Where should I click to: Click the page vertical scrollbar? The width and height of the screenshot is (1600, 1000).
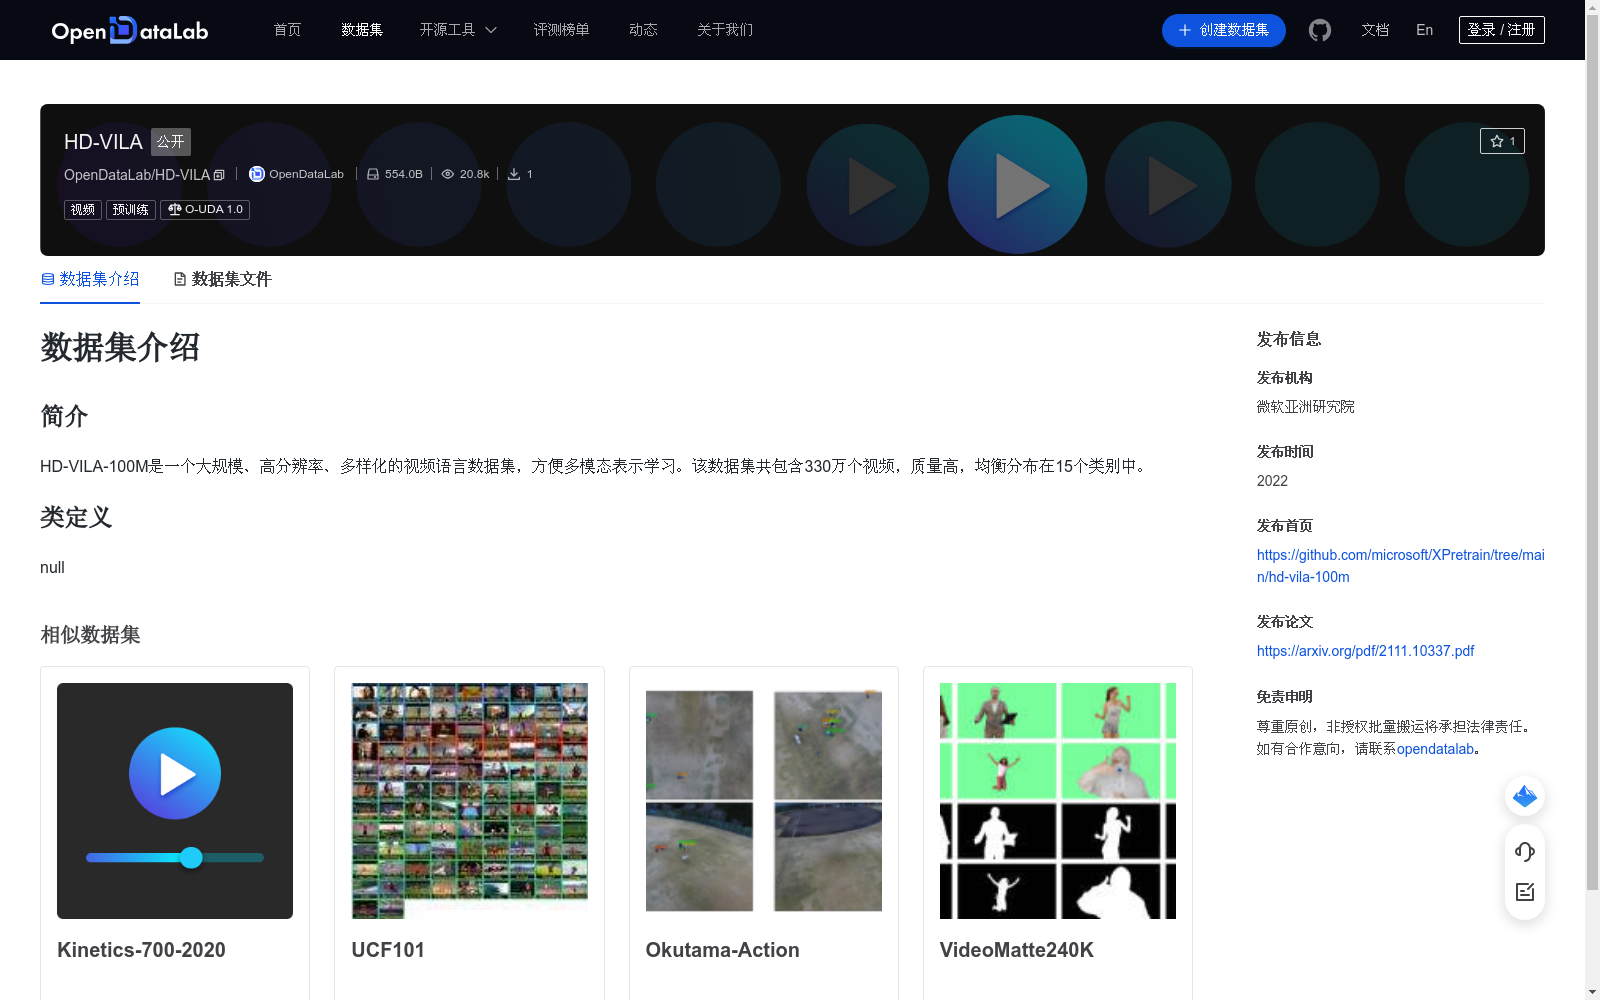click(x=1592, y=450)
